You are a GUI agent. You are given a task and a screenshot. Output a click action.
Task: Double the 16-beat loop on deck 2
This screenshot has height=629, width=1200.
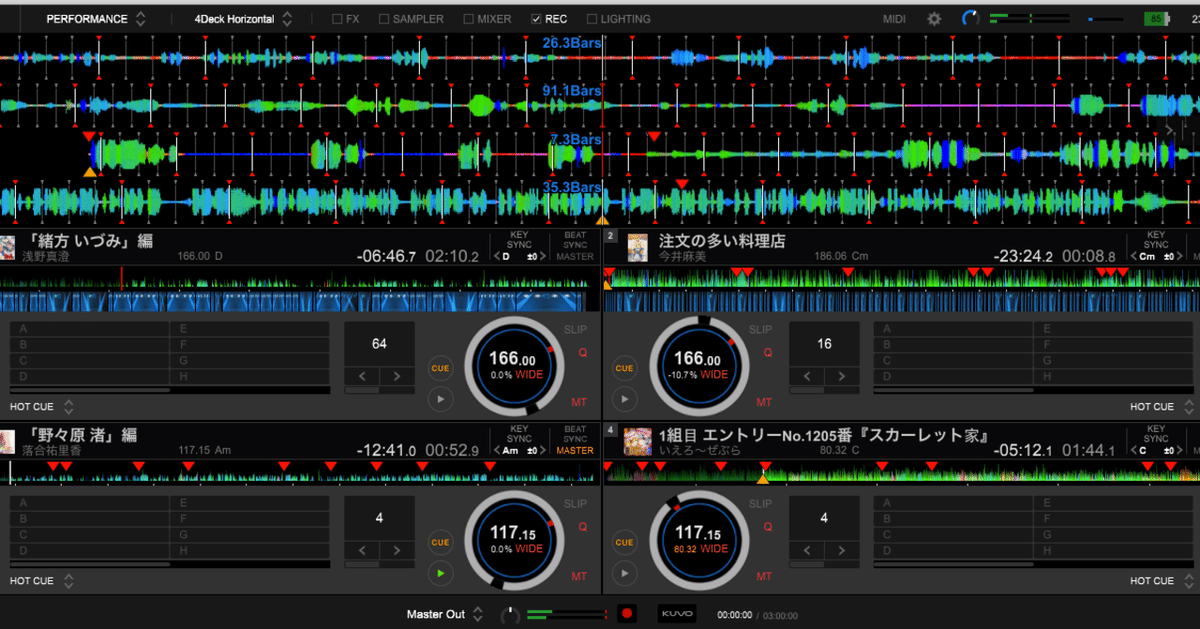(x=841, y=377)
